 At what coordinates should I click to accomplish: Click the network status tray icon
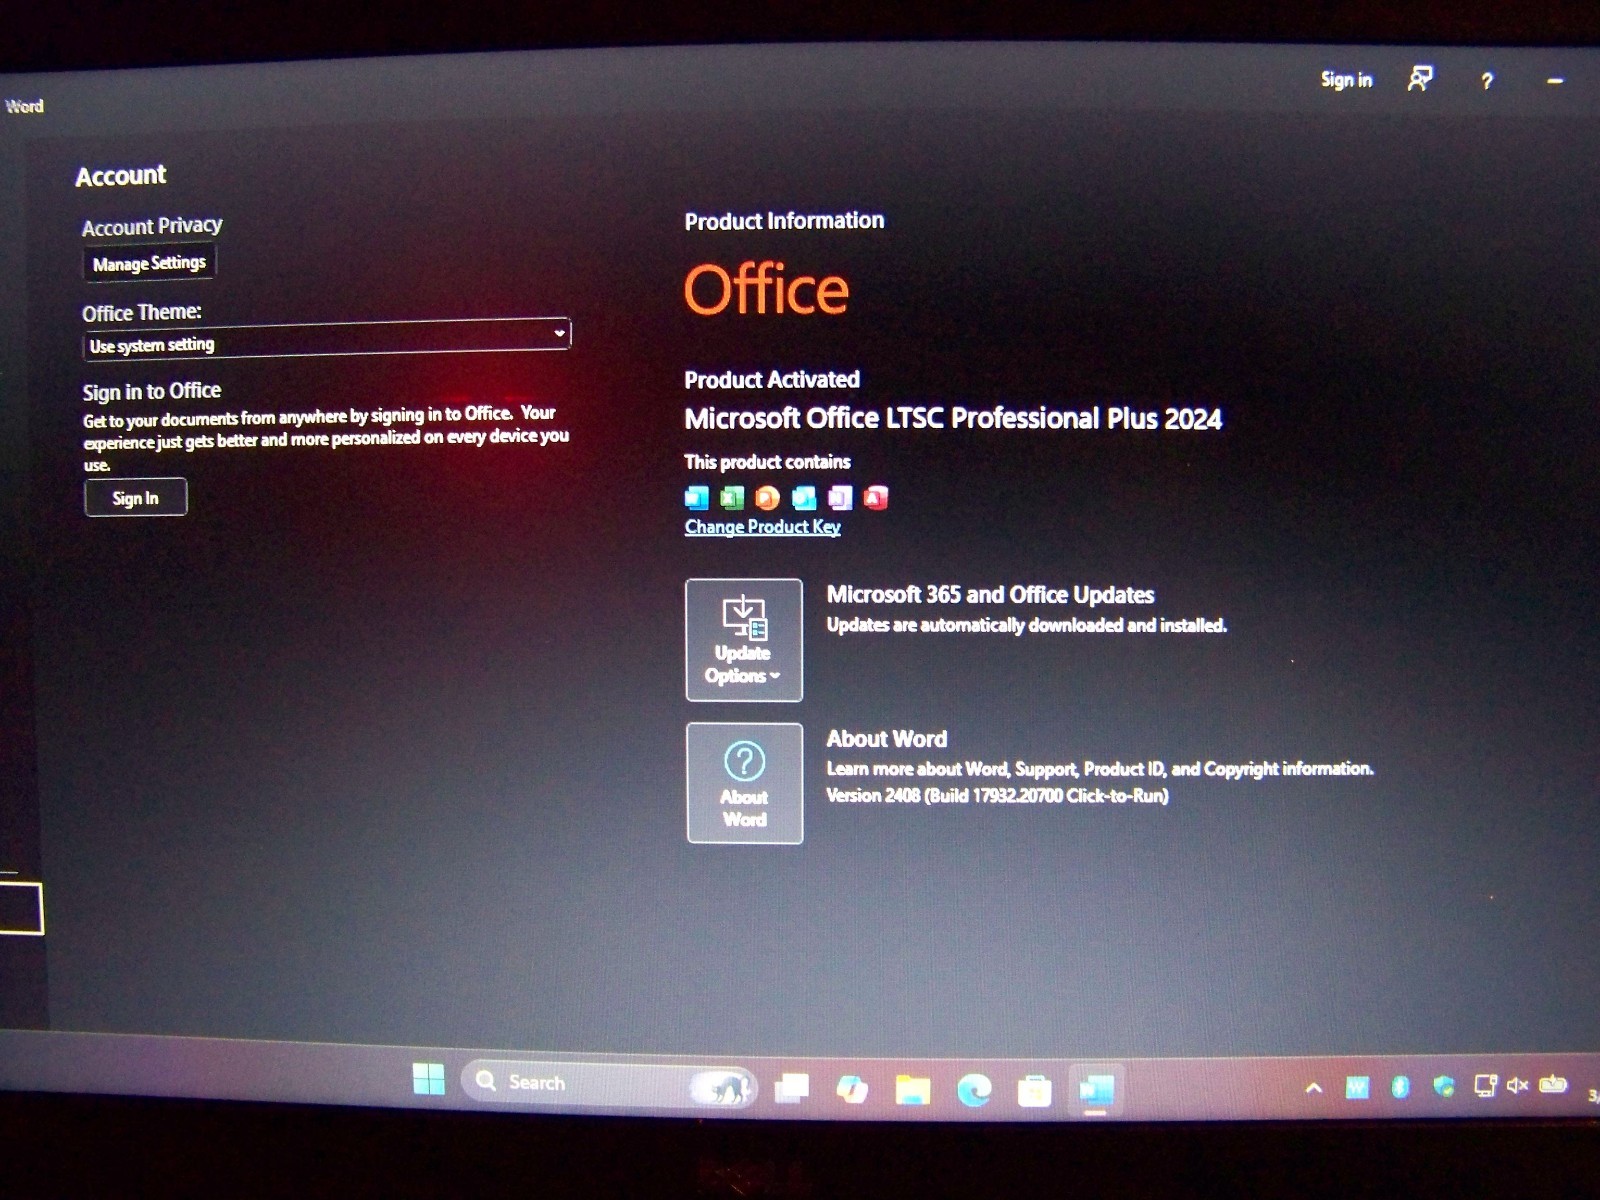[x=1485, y=1085]
